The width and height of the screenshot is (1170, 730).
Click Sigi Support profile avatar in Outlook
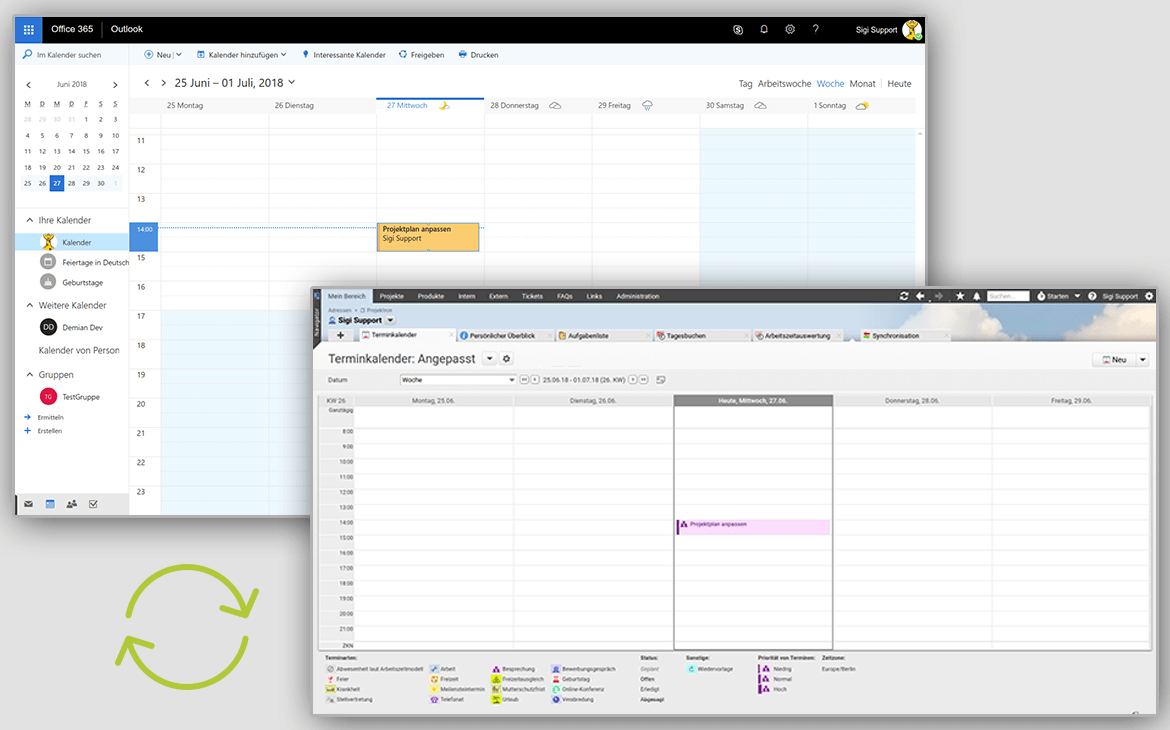[x=912, y=30]
